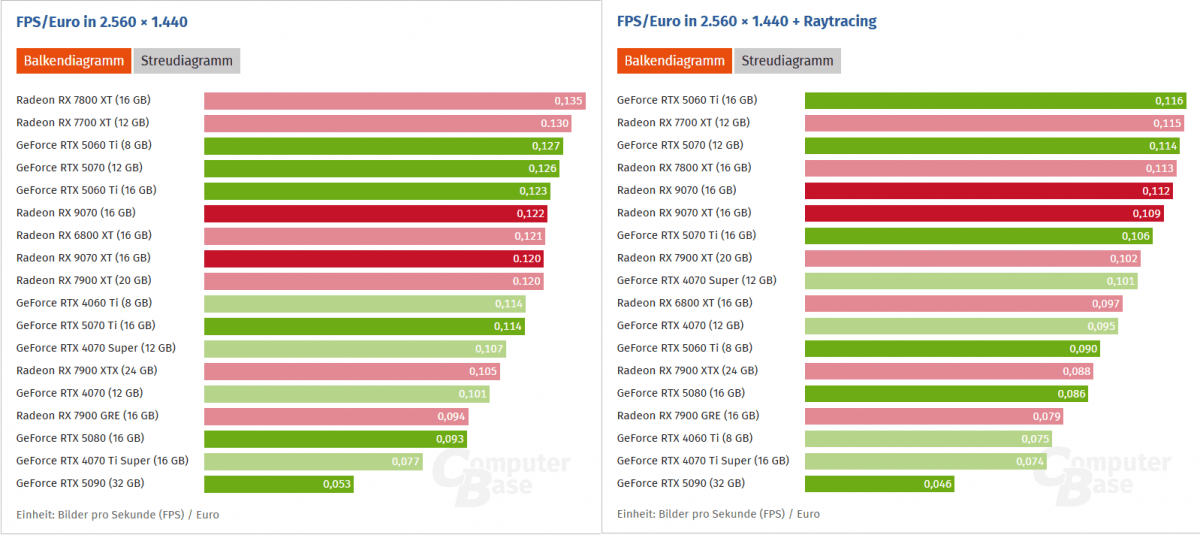The height and width of the screenshot is (535, 1200).
Task: Click Radeon RX 7800 XT bar valued 0,135
Action: point(395,100)
